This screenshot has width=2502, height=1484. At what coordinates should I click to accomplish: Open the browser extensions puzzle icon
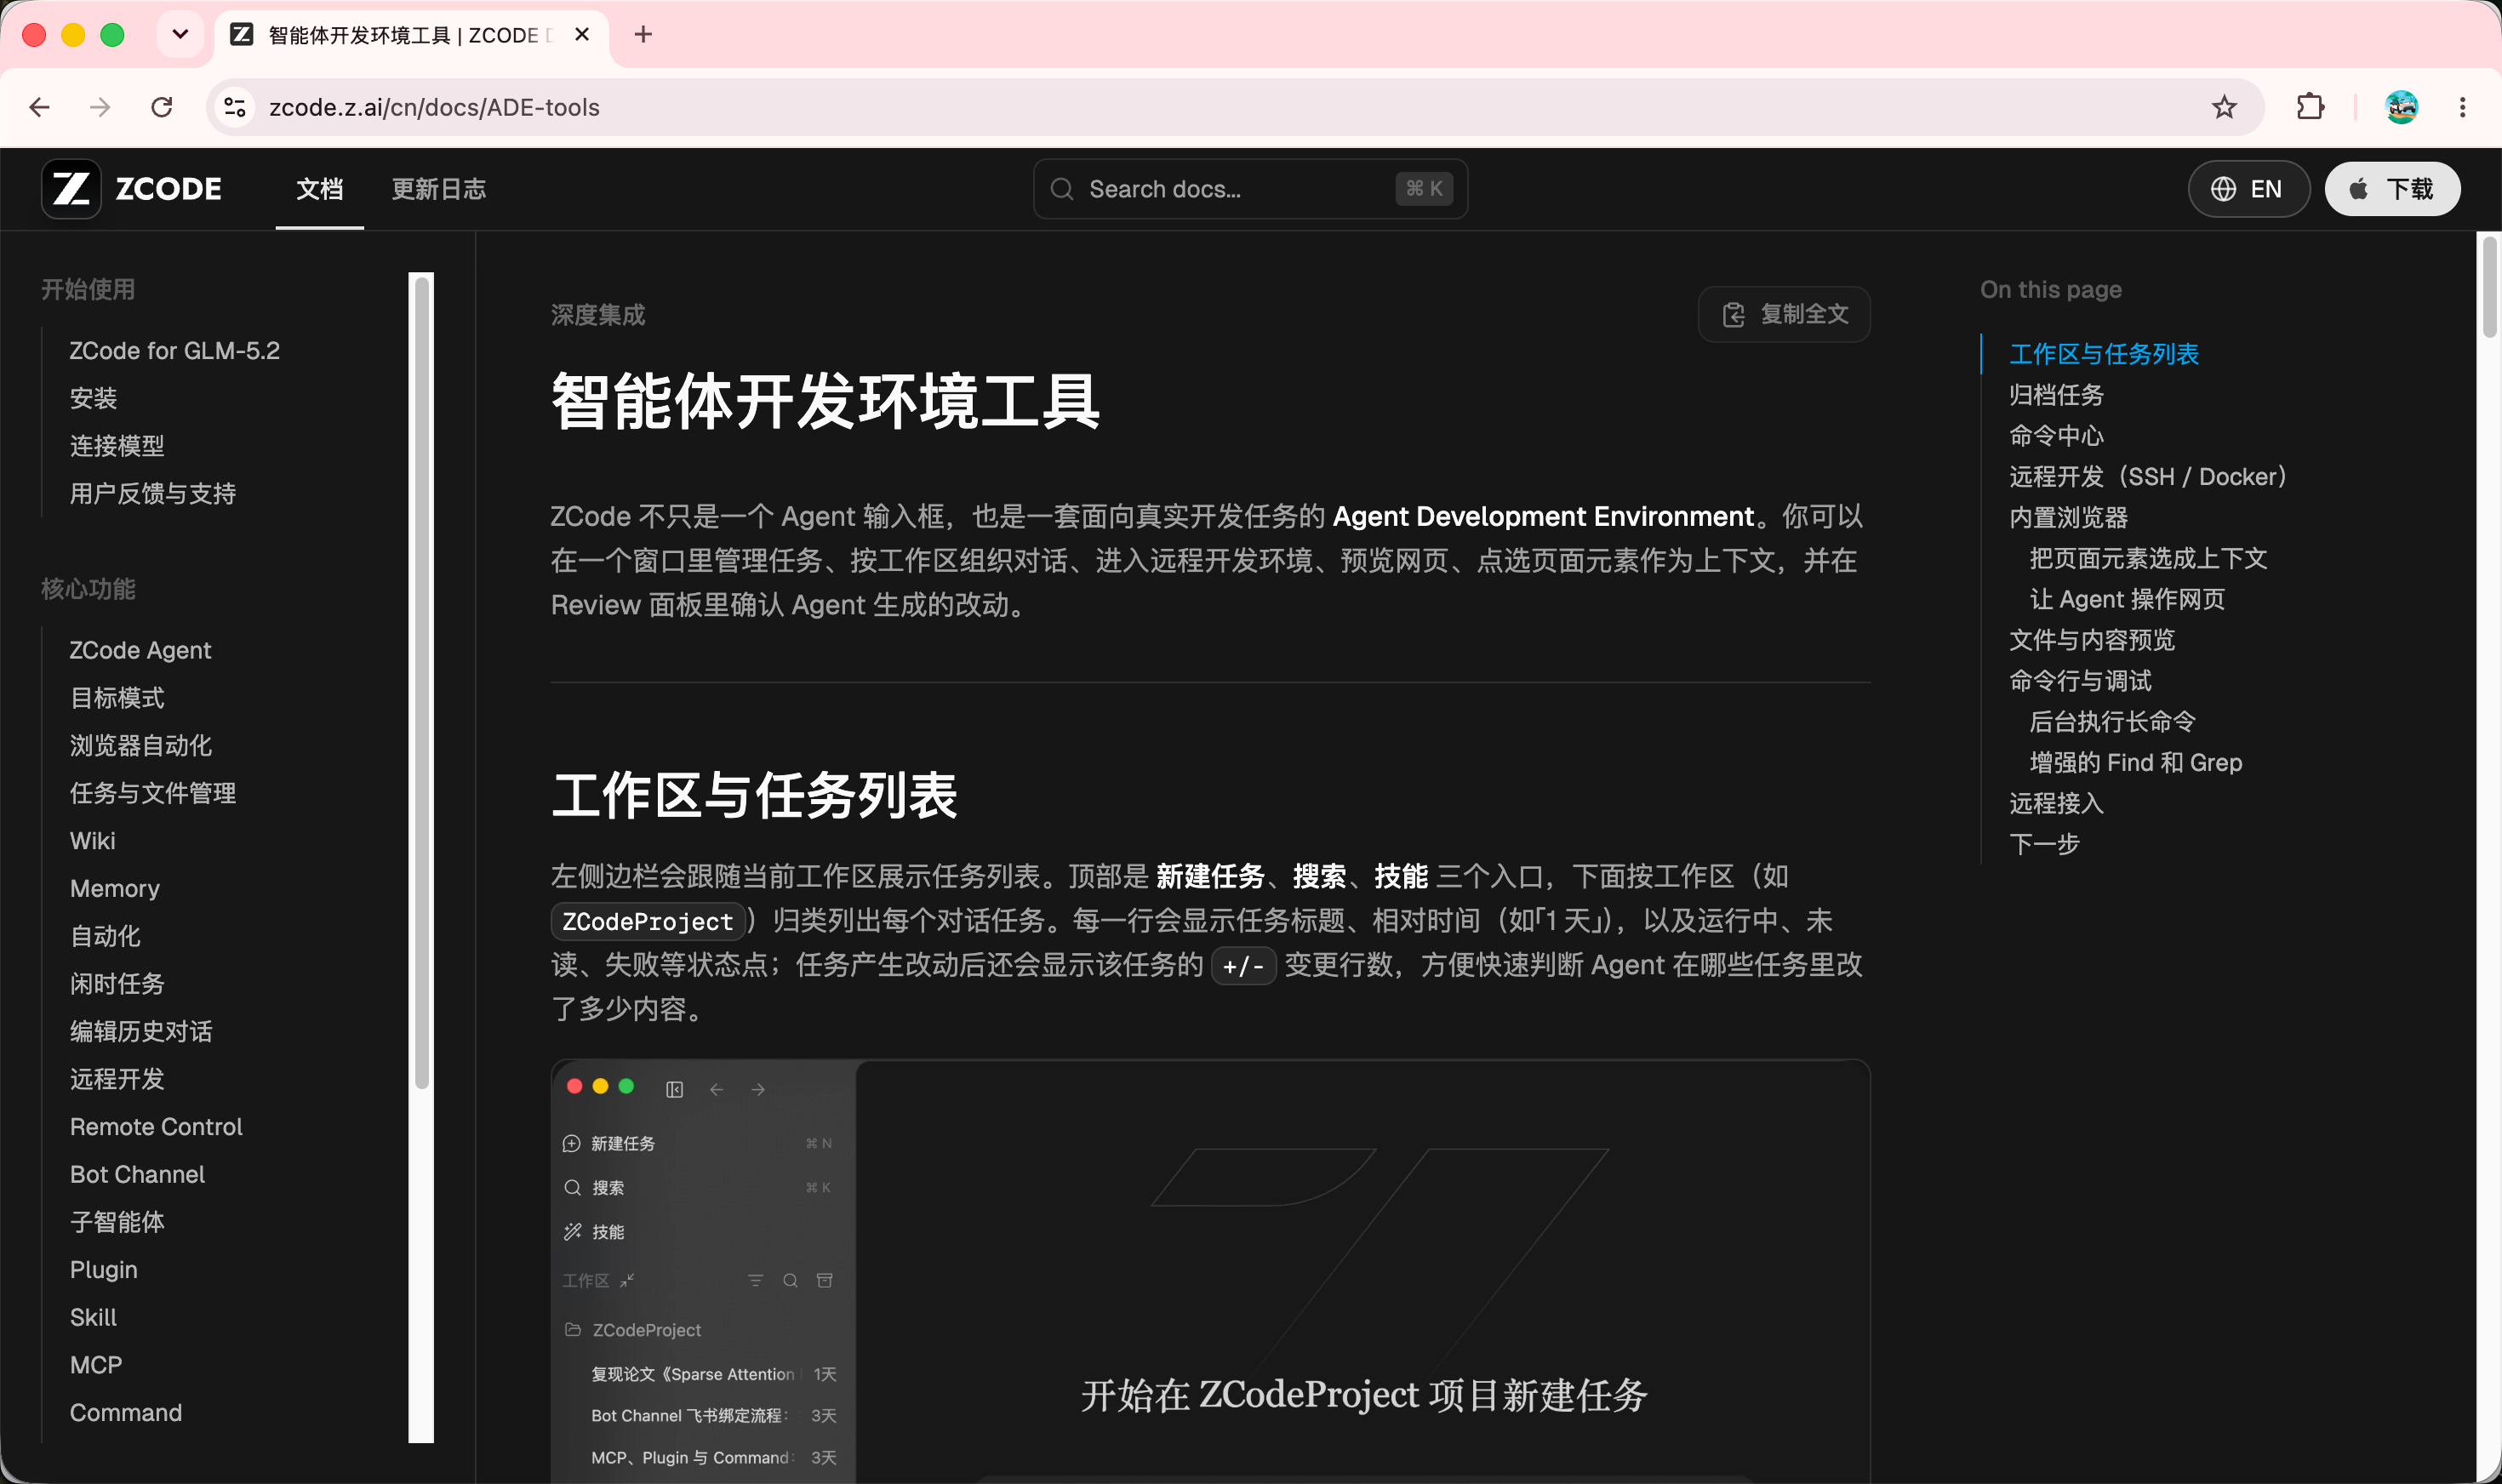click(2310, 107)
